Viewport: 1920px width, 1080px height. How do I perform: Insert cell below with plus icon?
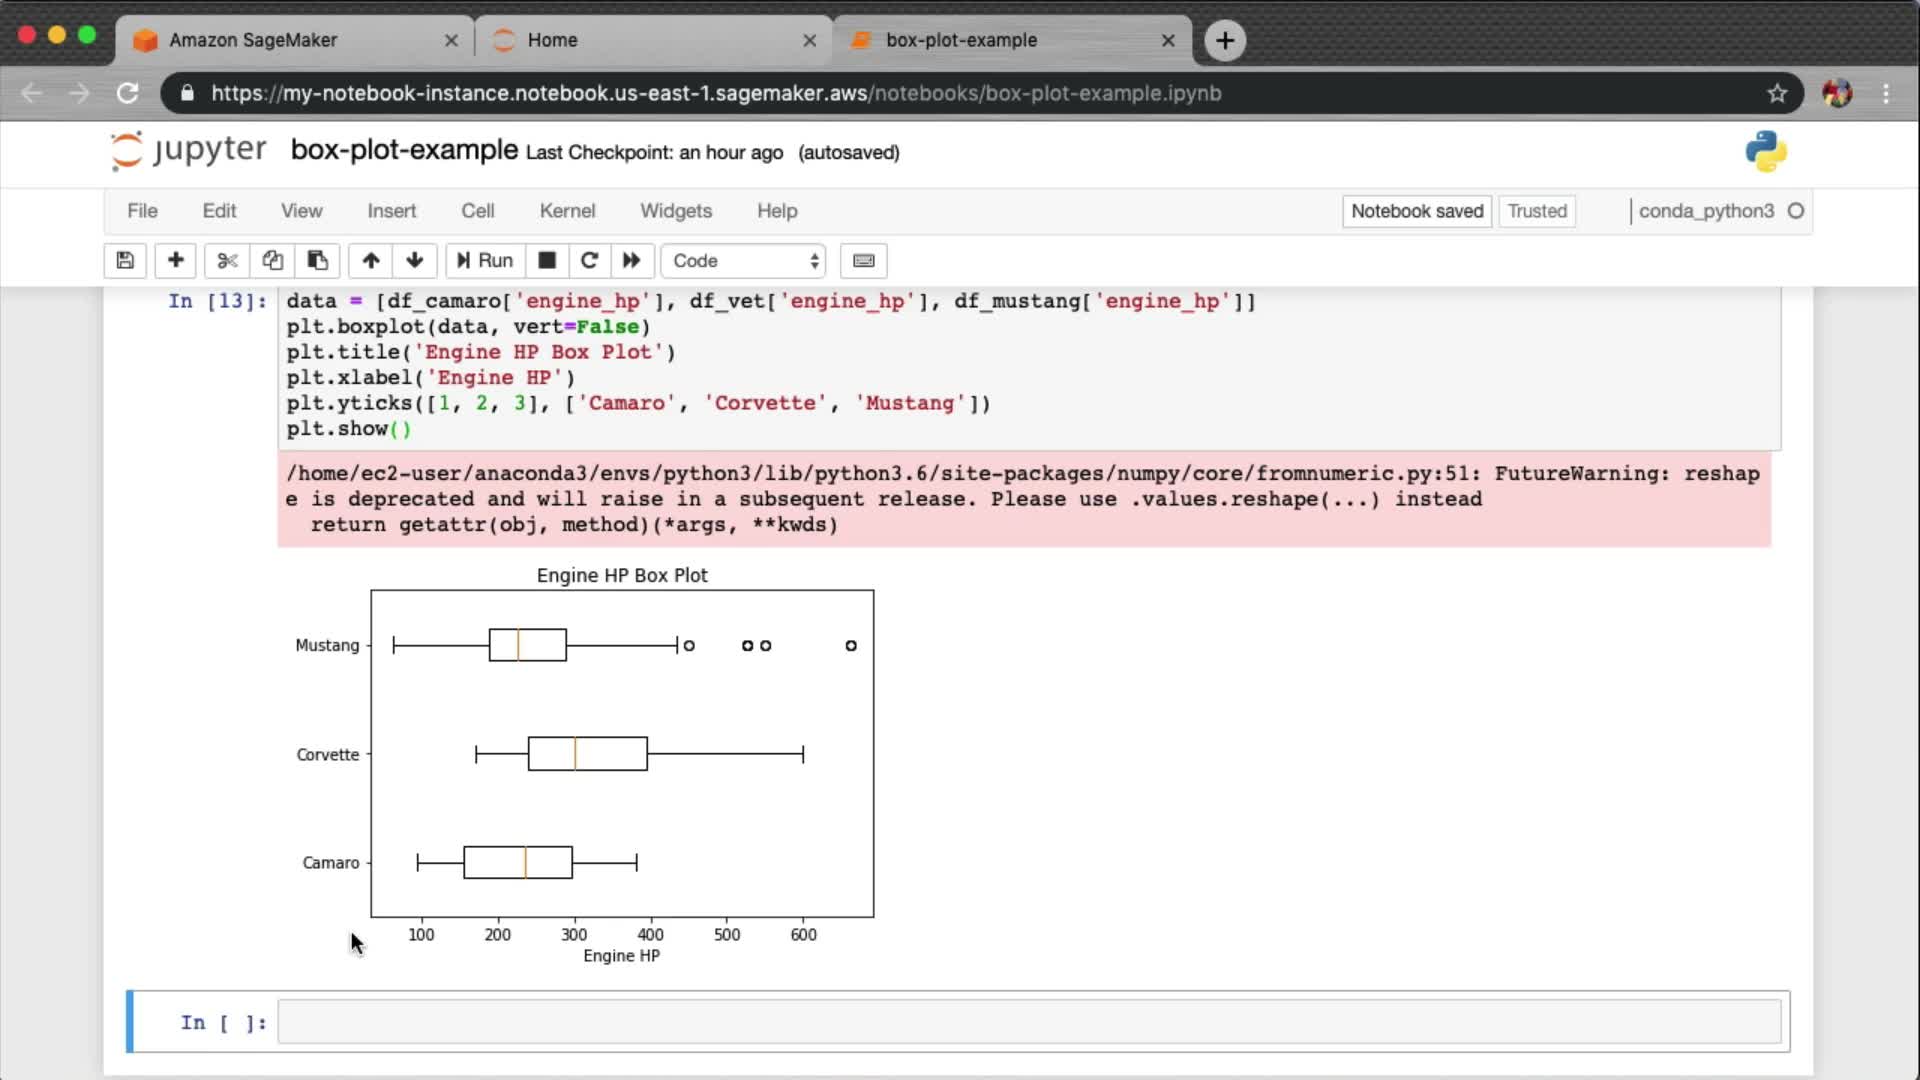175,261
